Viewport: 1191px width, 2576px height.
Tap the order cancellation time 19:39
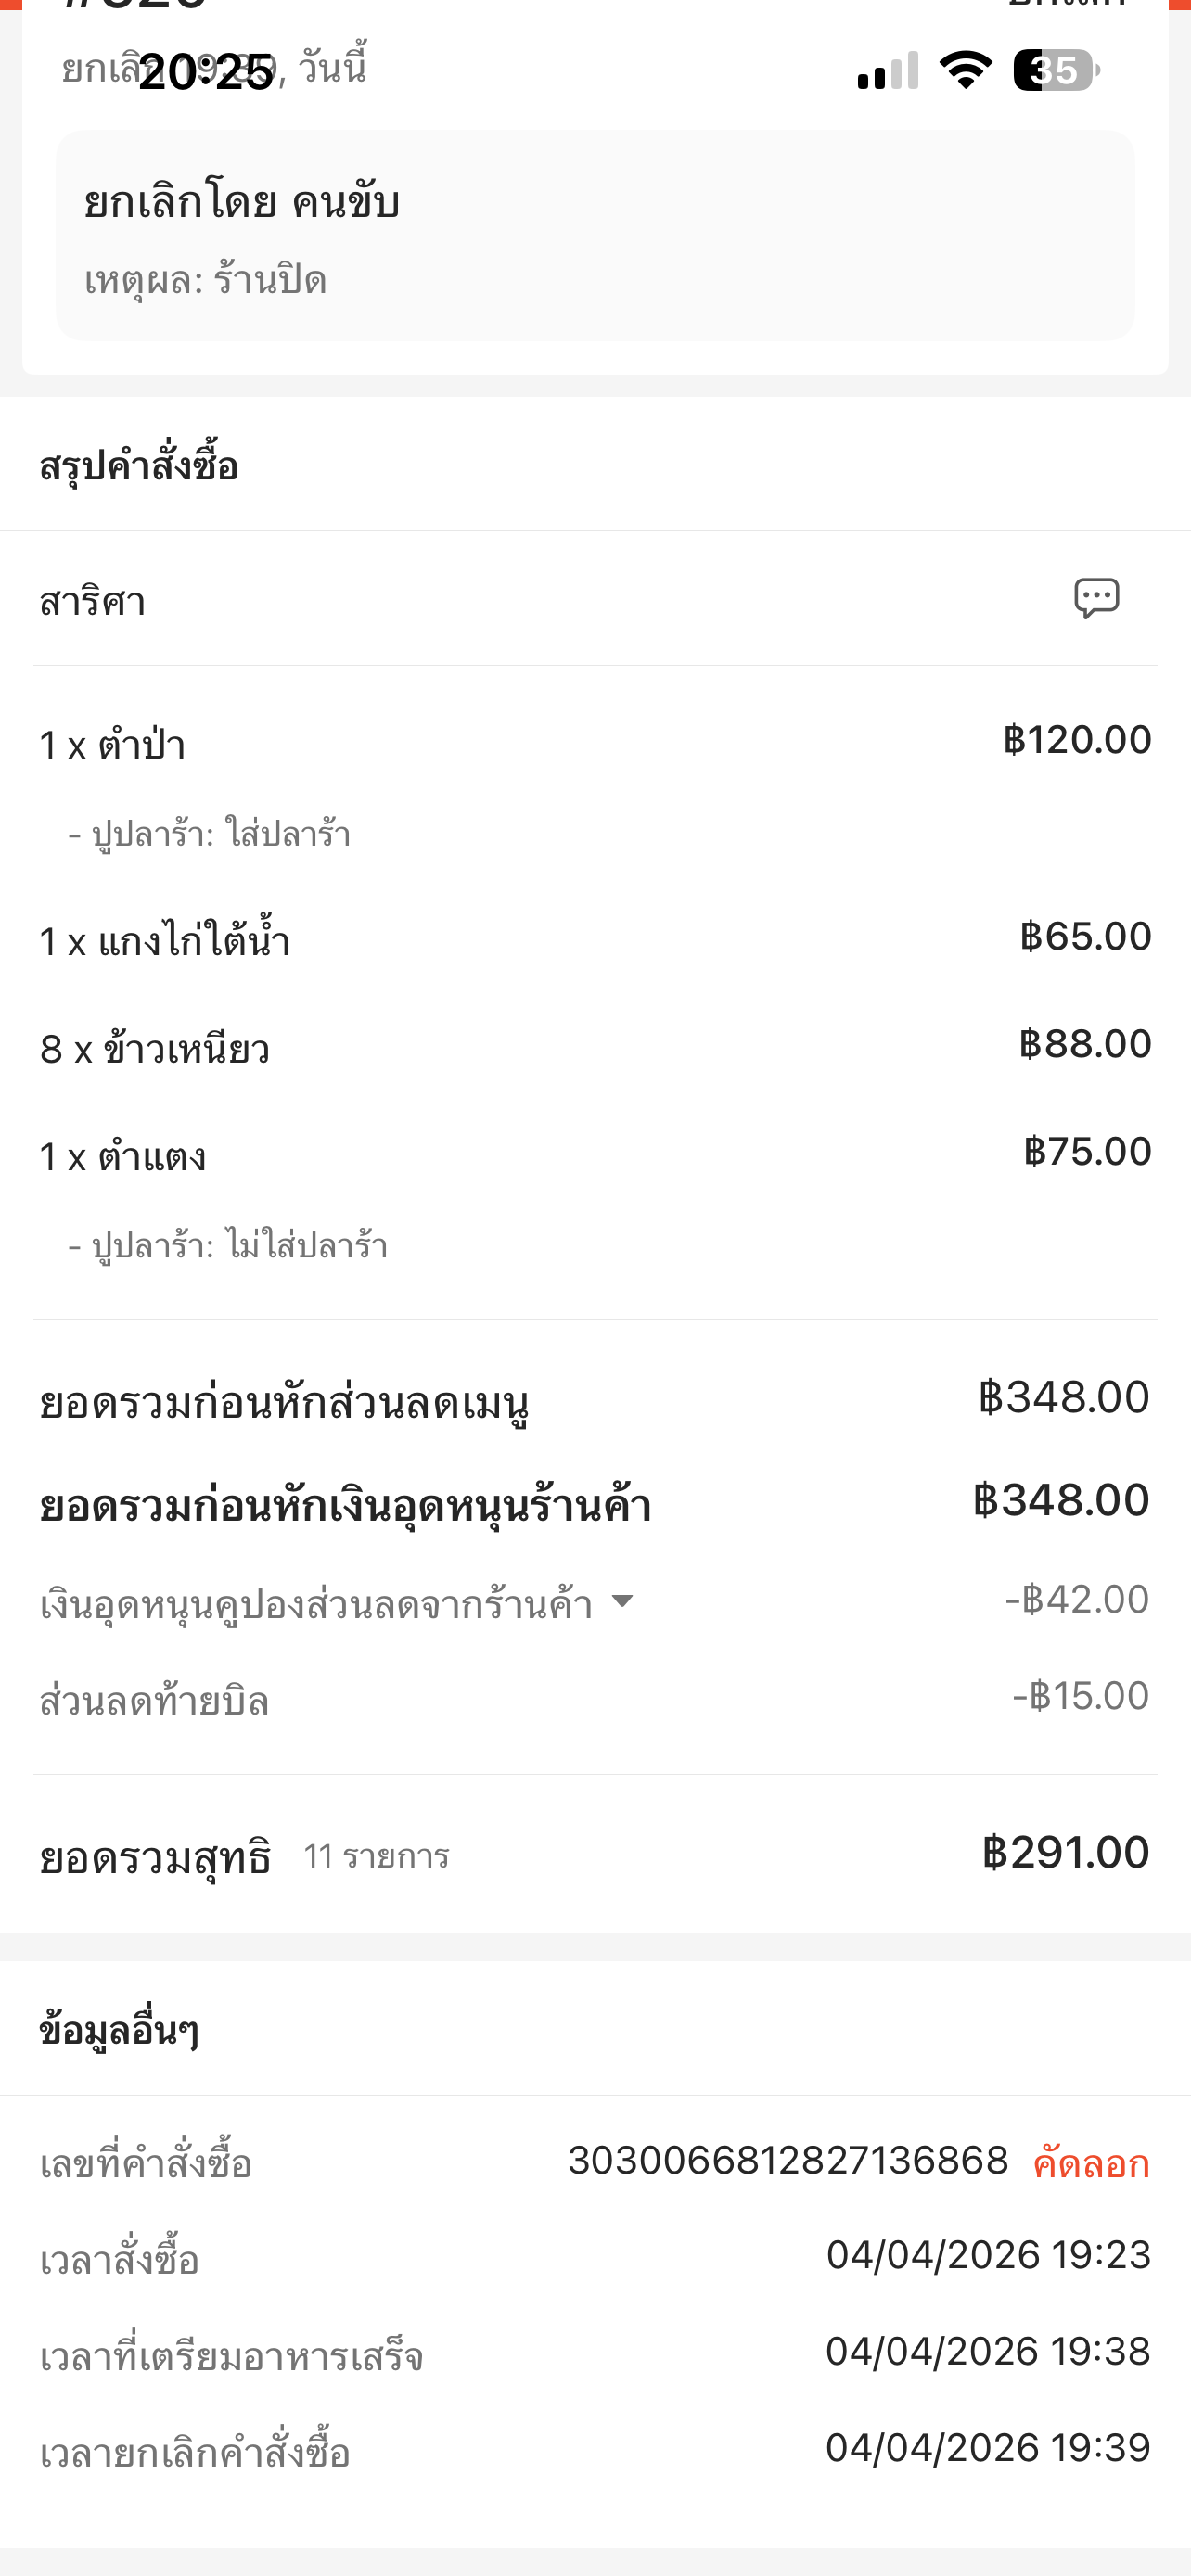tap(988, 2447)
